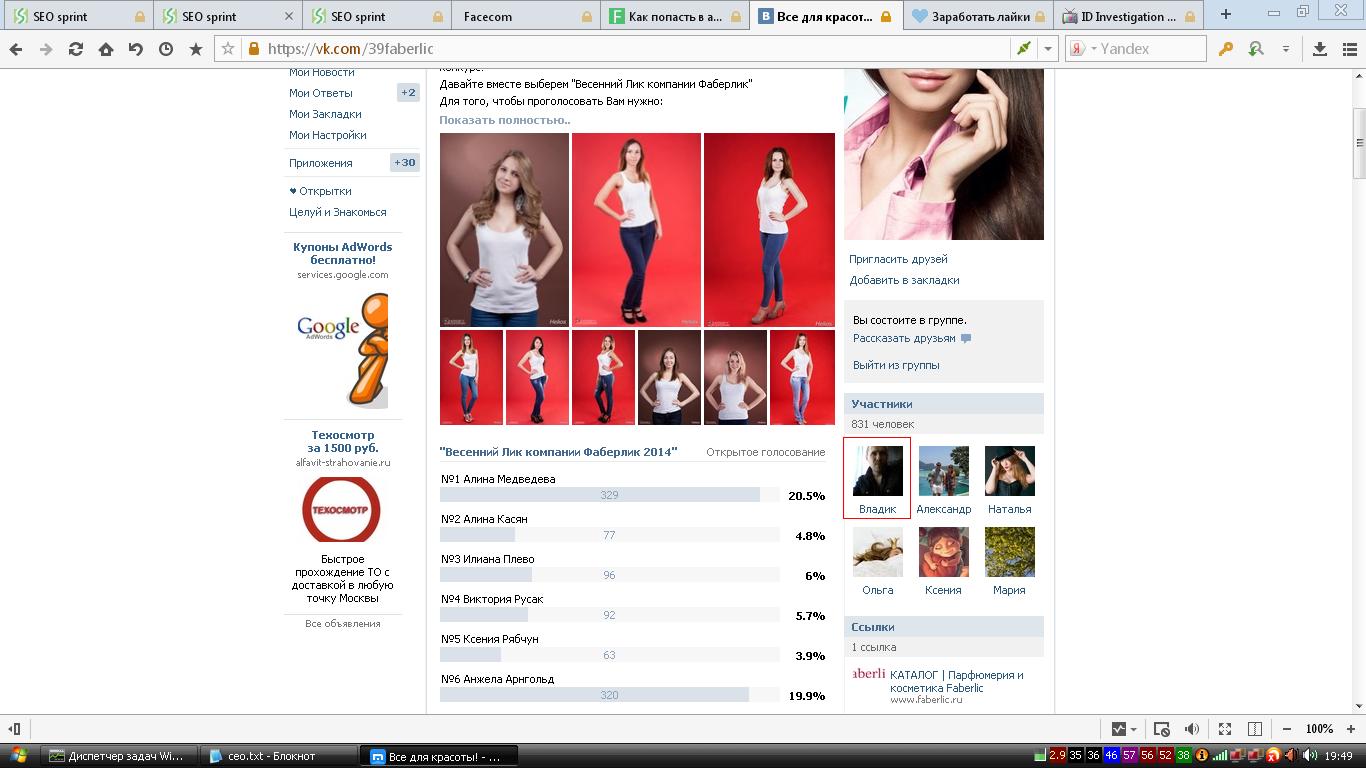
Task: Open Все объявления link
Action: (343, 624)
